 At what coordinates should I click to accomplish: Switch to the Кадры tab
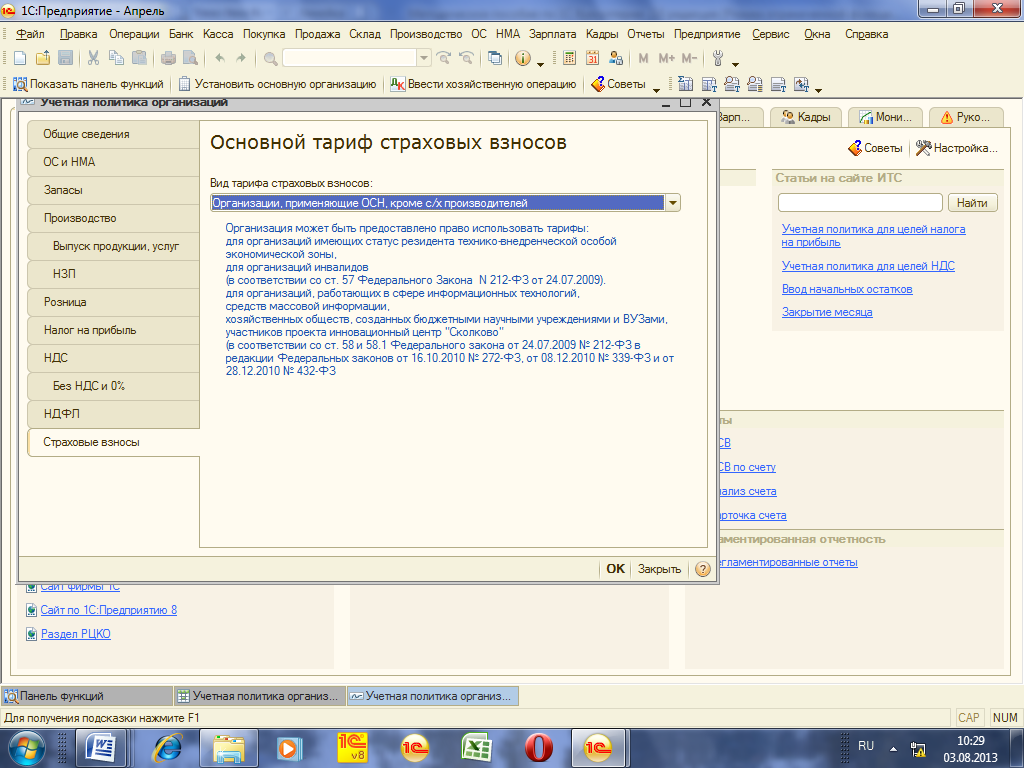click(807, 117)
